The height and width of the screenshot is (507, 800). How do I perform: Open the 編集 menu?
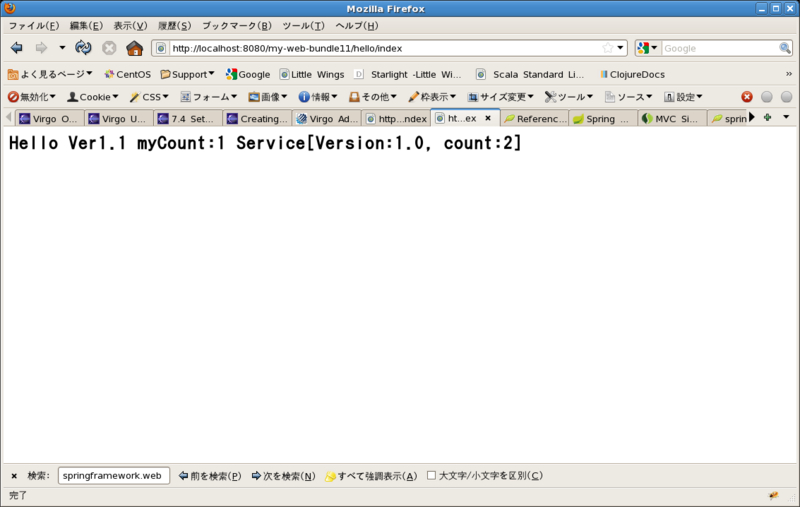(86, 26)
